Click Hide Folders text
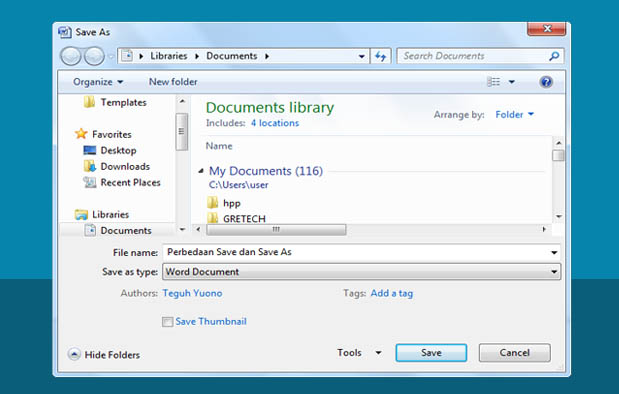This screenshot has width=619, height=394. click(x=112, y=355)
